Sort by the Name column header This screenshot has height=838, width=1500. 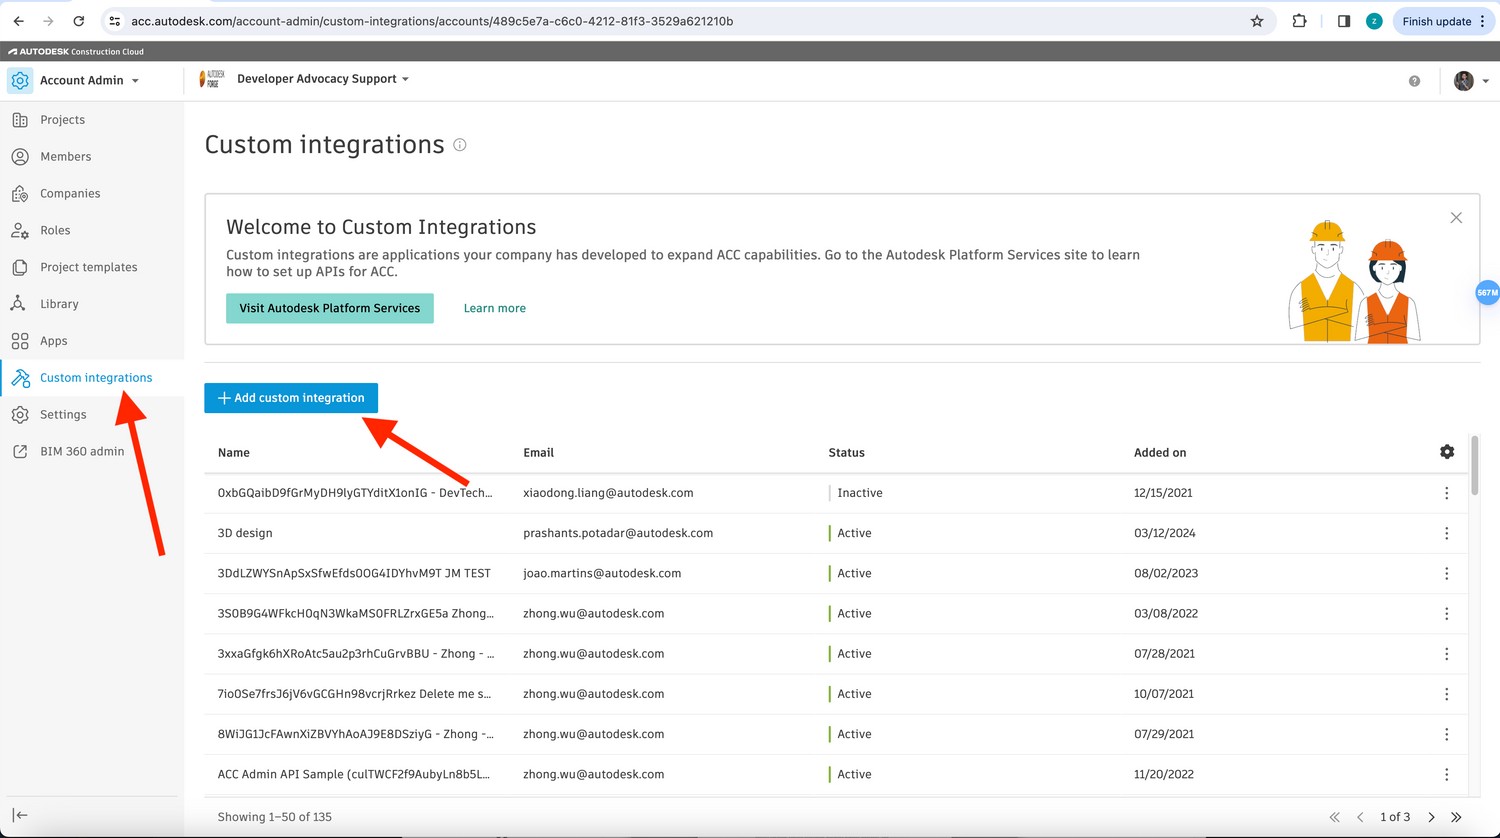pyautogui.click(x=234, y=453)
